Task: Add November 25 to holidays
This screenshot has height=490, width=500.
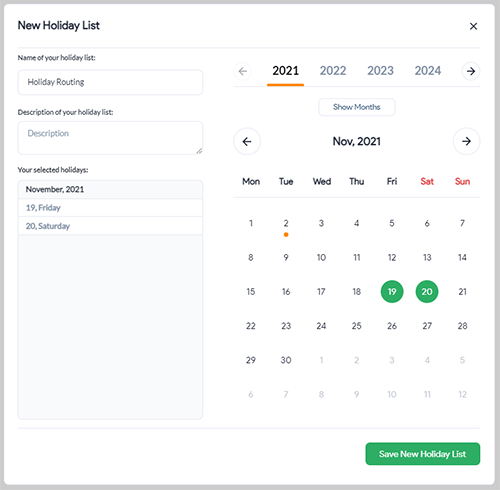Action: click(x=357, y=326)
